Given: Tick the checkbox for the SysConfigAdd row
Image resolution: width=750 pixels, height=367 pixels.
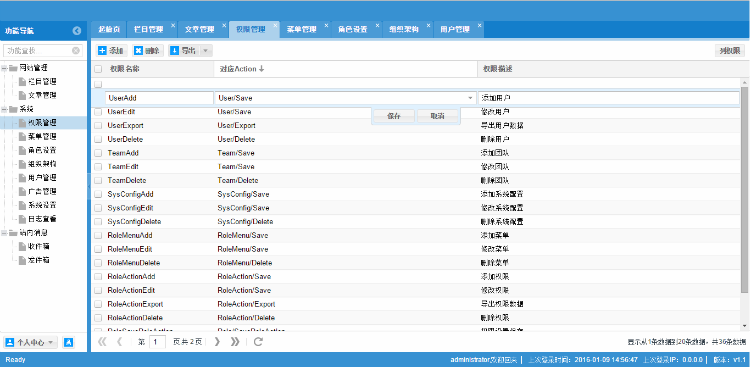Looking at the screenshot, I should click(98, 194).
